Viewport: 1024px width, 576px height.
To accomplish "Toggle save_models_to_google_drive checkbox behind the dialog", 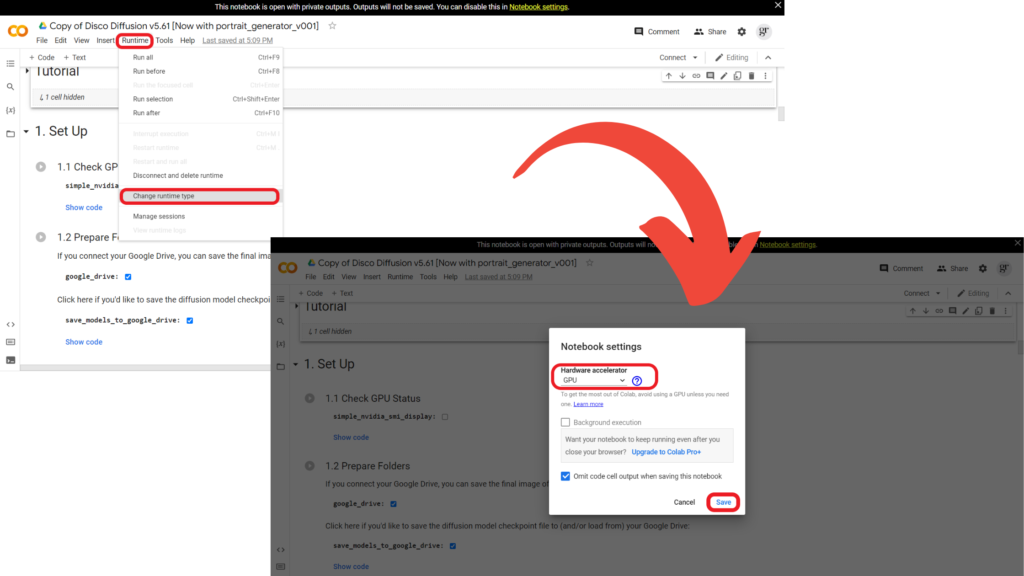I will coord(453,546).
